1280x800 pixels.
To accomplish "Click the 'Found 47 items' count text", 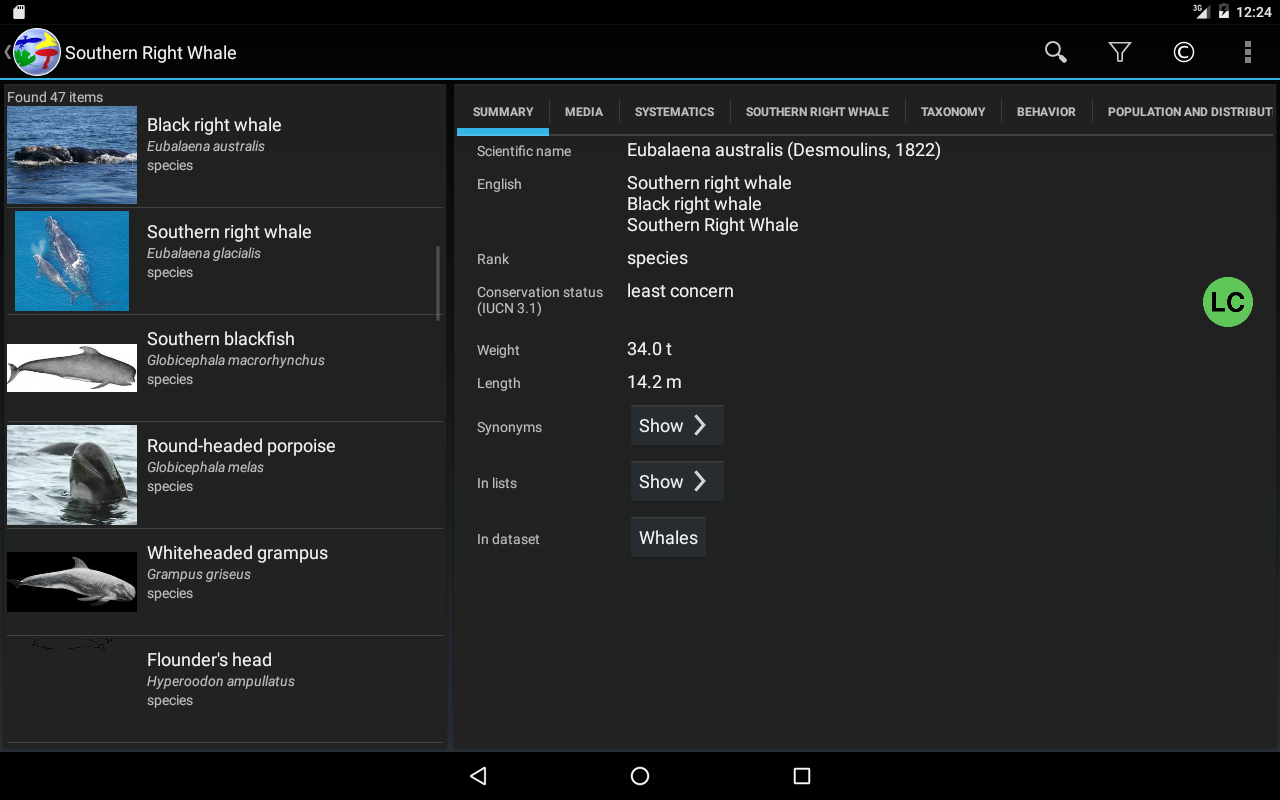I will [x=55, y=97].
